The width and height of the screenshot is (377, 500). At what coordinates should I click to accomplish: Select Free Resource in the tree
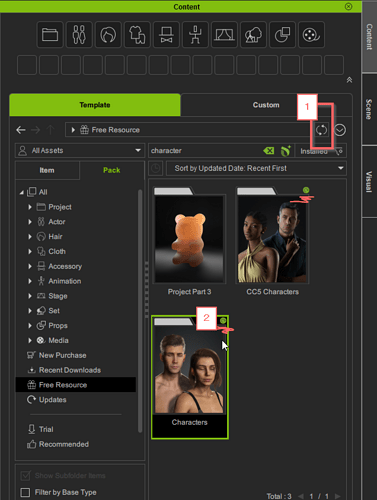coord(76,385)
